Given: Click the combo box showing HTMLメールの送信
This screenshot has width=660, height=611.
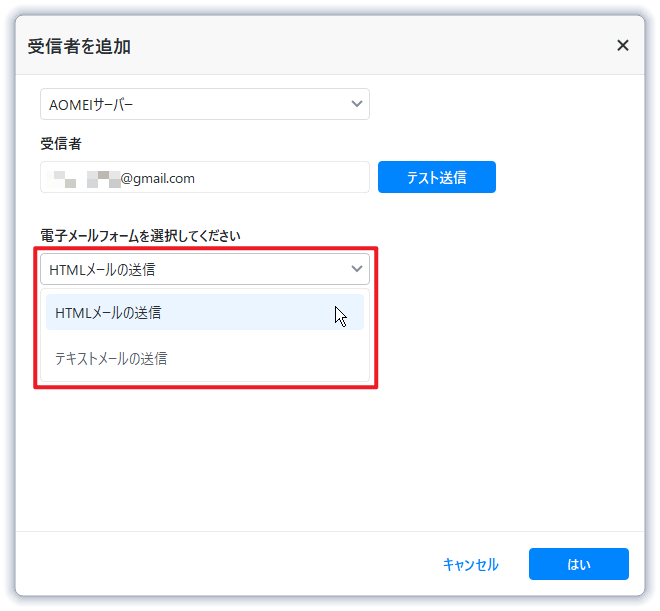Looking at the screenshot, I should coord(190,269).
